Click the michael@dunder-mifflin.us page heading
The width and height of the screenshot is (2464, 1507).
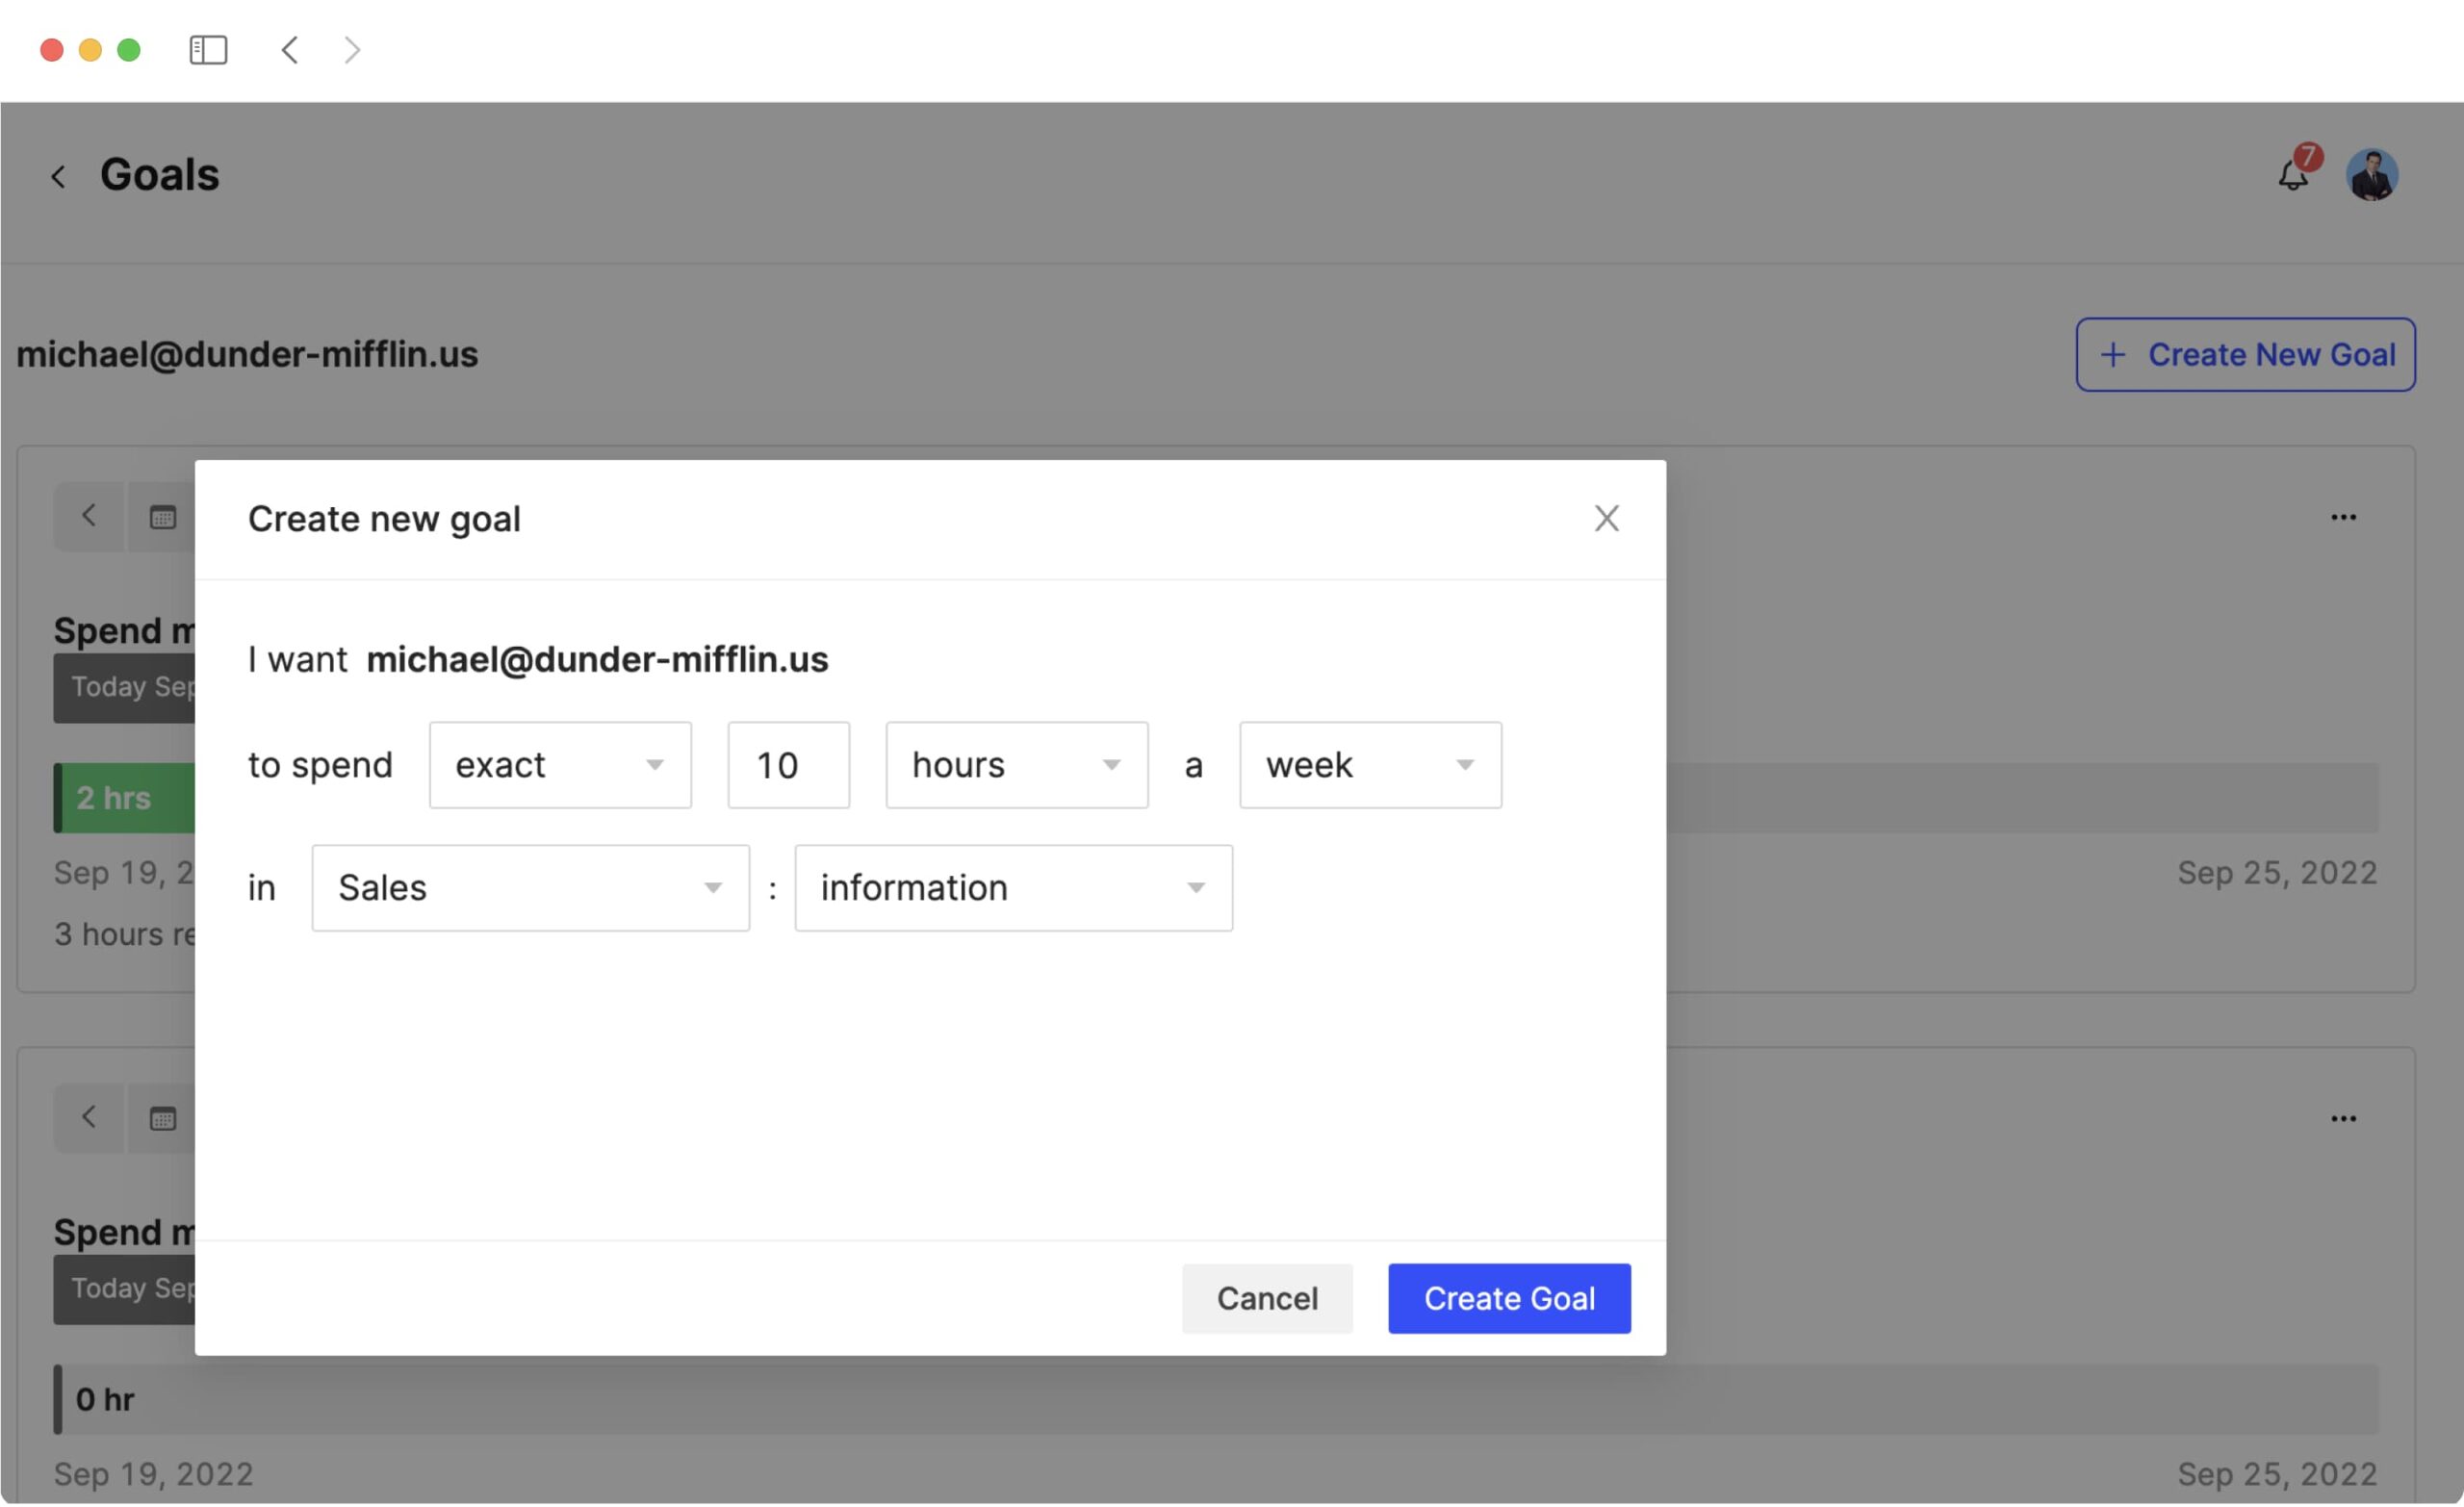click(x=247, y=354)
